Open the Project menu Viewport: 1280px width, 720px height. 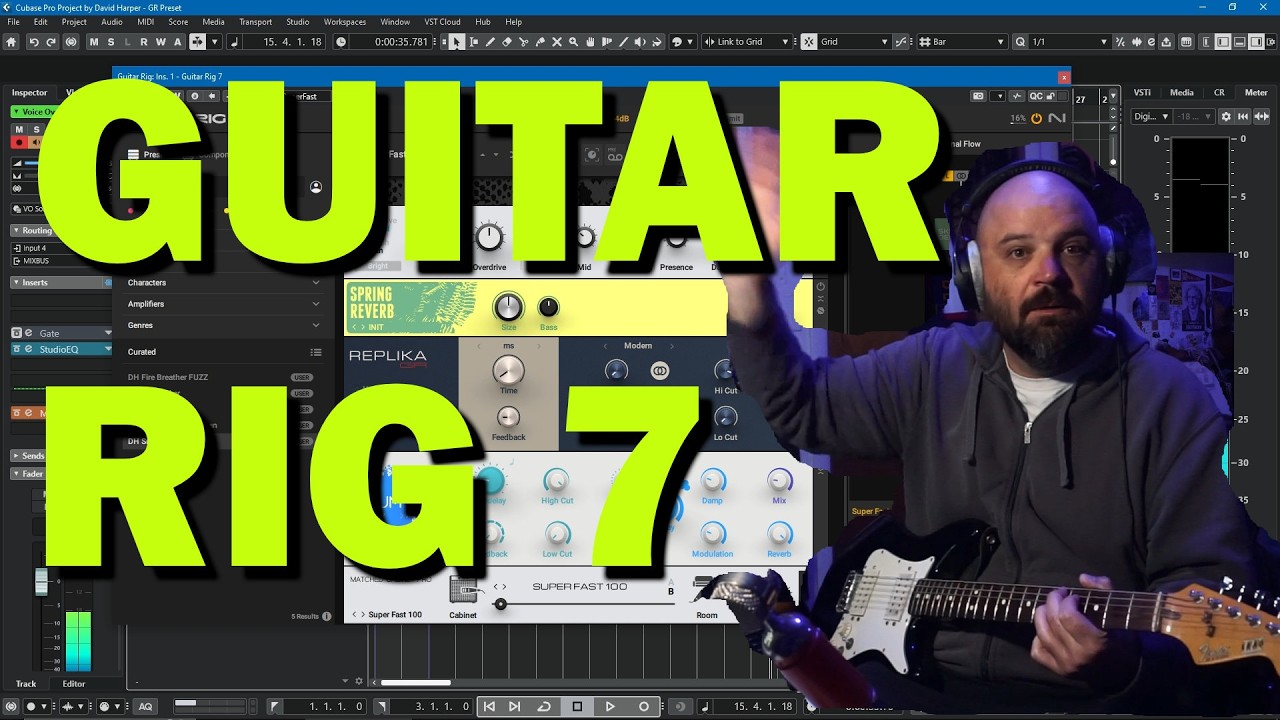click(x=74, y=22)
